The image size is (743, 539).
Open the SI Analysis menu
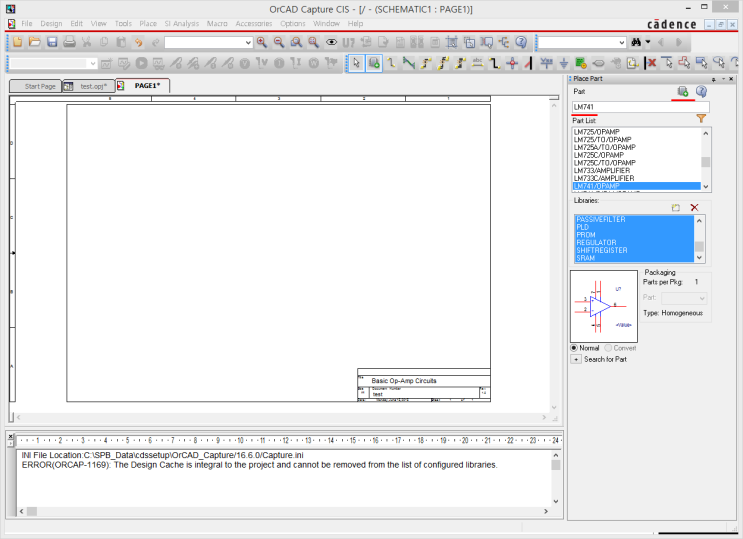181,23
